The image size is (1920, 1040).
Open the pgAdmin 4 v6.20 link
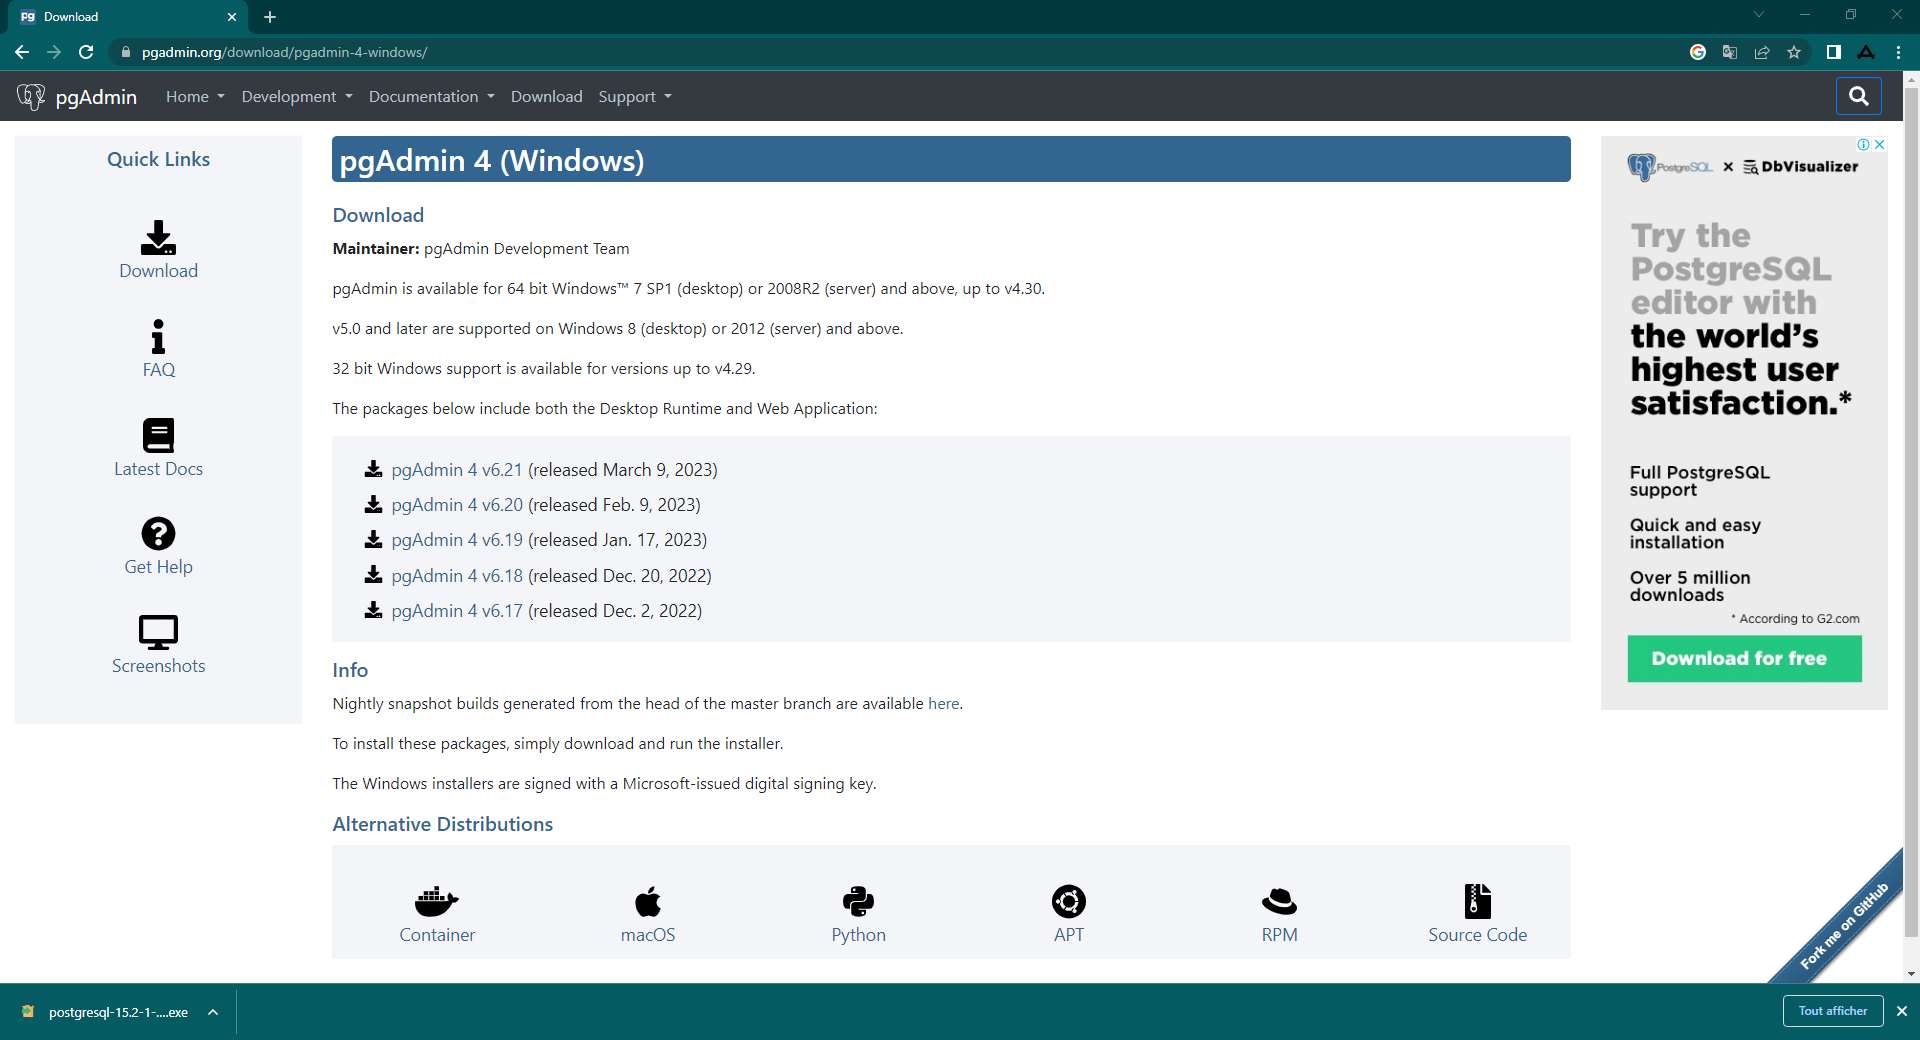pos(457,504)
